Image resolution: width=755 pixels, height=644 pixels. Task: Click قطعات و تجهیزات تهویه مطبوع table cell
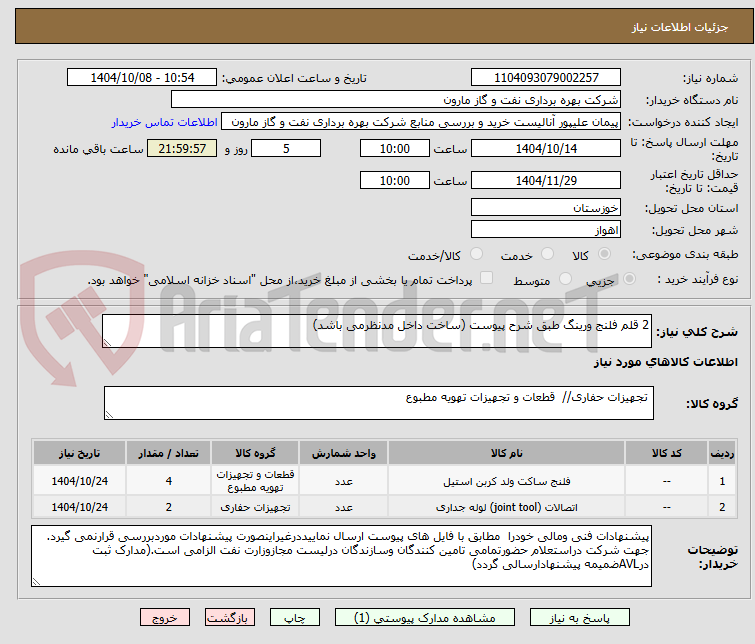pos(255,481)
